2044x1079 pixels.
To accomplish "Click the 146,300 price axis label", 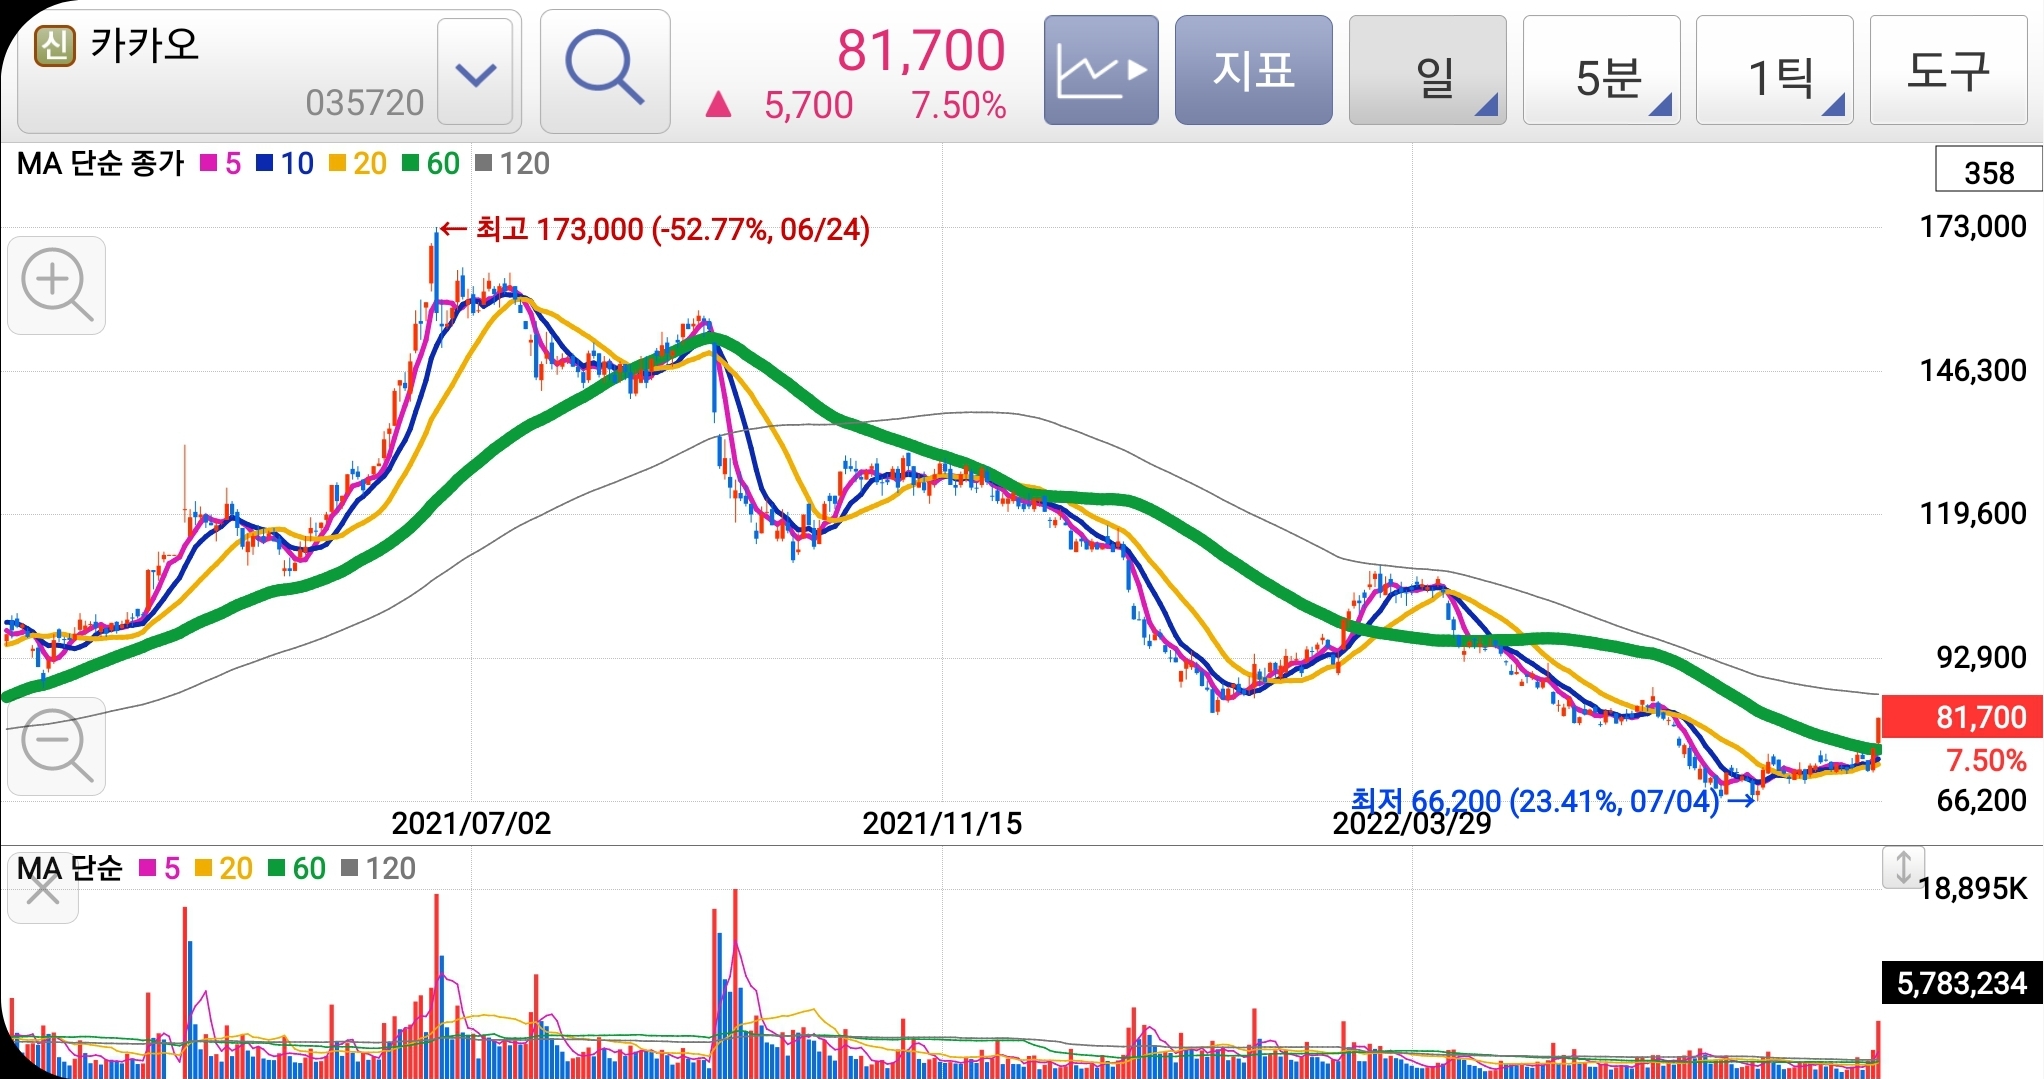I will point(1973,371).
